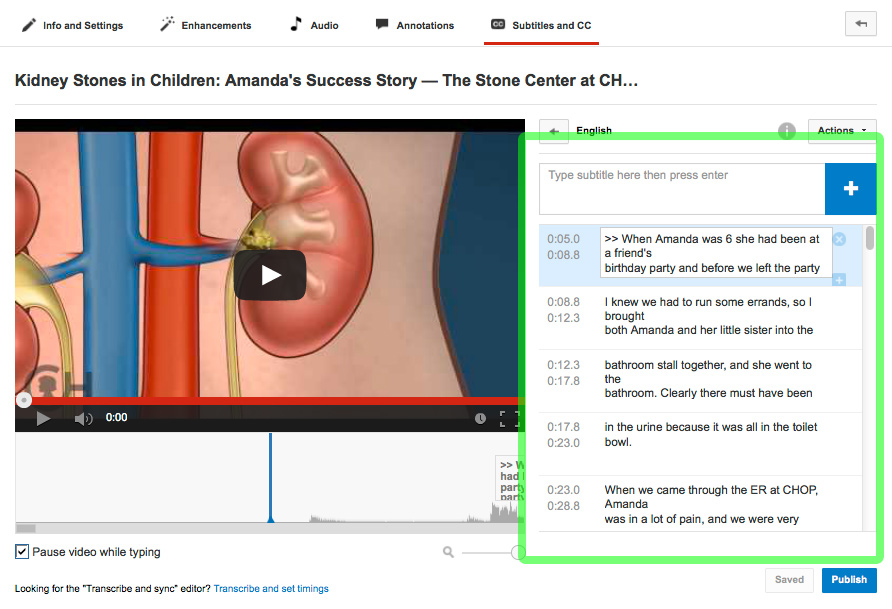Screen dimensions: 892x609
Task: Click the small play icon in player controls
Action: tap(43, 418)
